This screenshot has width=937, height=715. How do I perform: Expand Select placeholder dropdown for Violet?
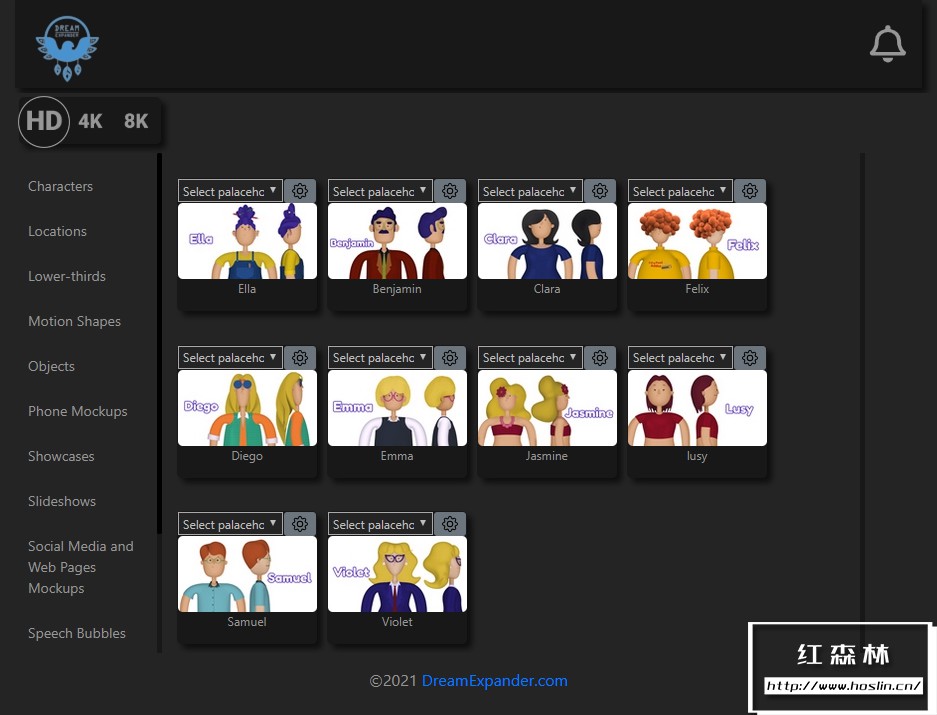click(380, 524)
